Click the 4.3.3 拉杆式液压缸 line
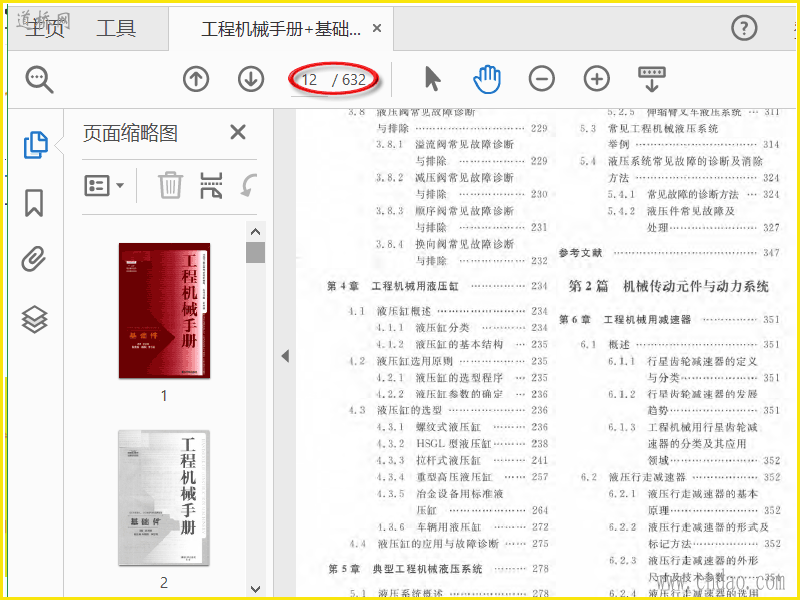 click(x=462, y=461)
